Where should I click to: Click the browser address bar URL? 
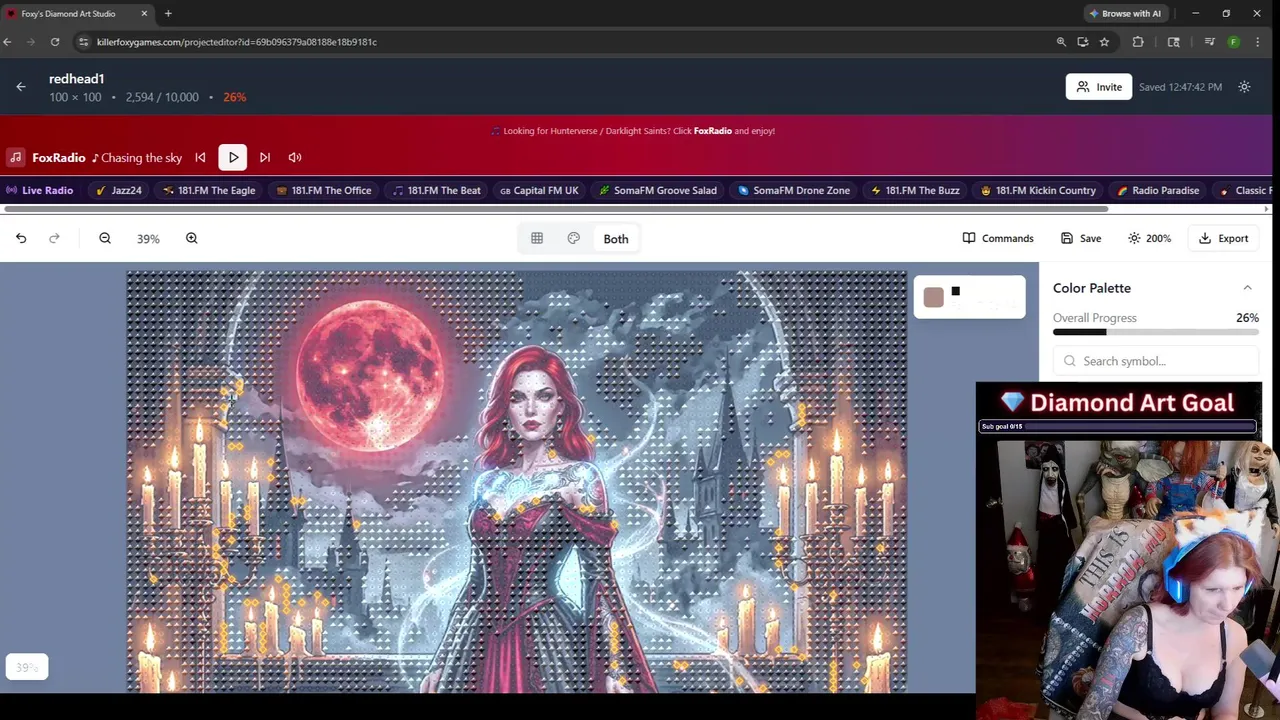[x=237, y=42]
